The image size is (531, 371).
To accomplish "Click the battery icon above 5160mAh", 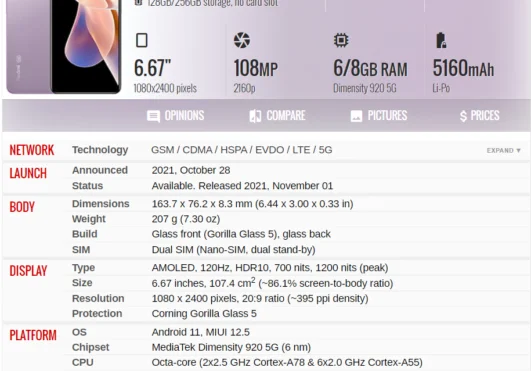I will point(441,40).
